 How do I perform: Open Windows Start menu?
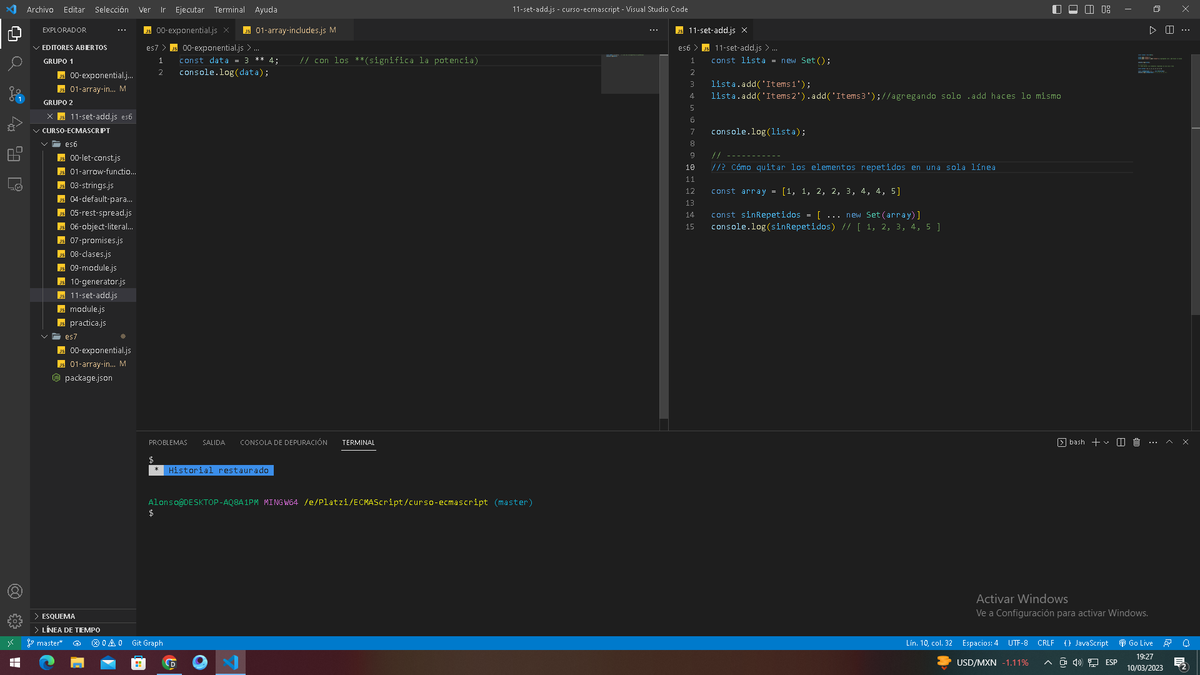pos(15,662)
